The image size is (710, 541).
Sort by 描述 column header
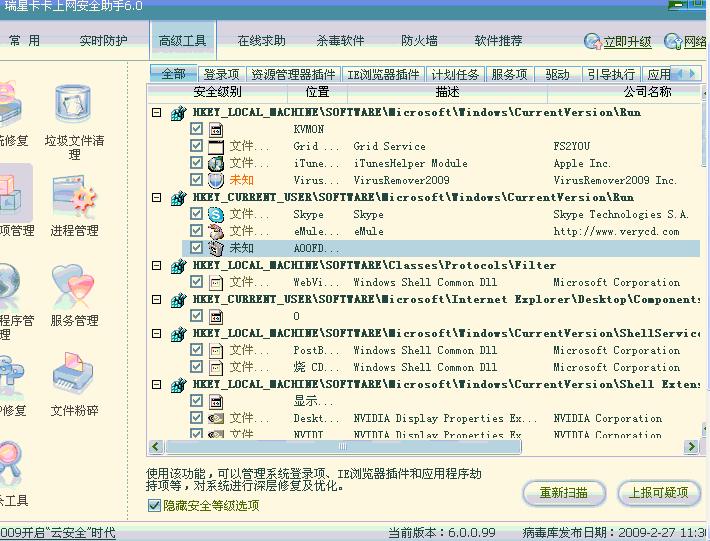[x=447, y=92]
